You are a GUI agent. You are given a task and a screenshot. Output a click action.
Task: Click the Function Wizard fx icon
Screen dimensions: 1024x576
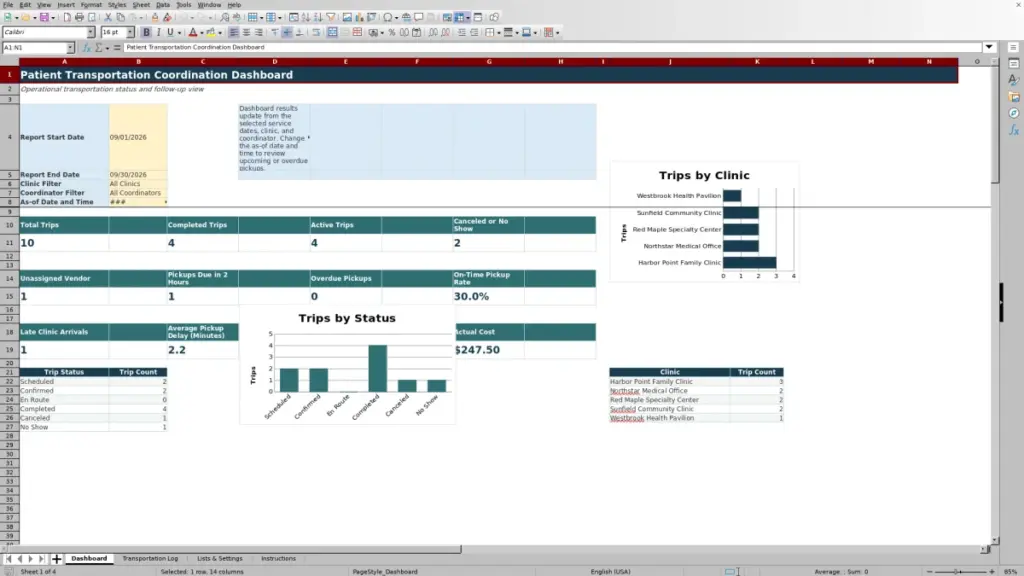coord(86,48)
